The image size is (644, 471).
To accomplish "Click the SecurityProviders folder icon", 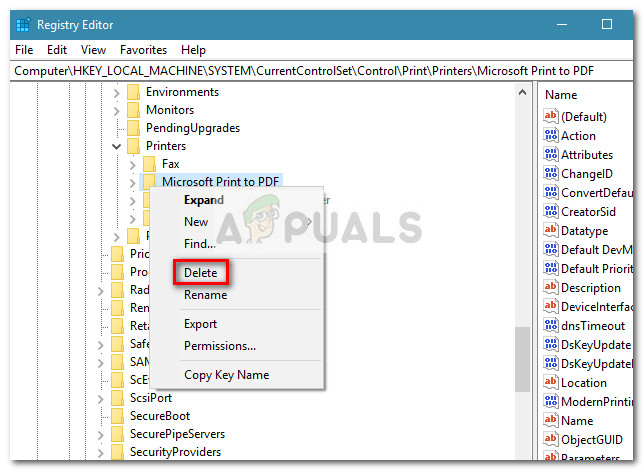I will (117, 452).
